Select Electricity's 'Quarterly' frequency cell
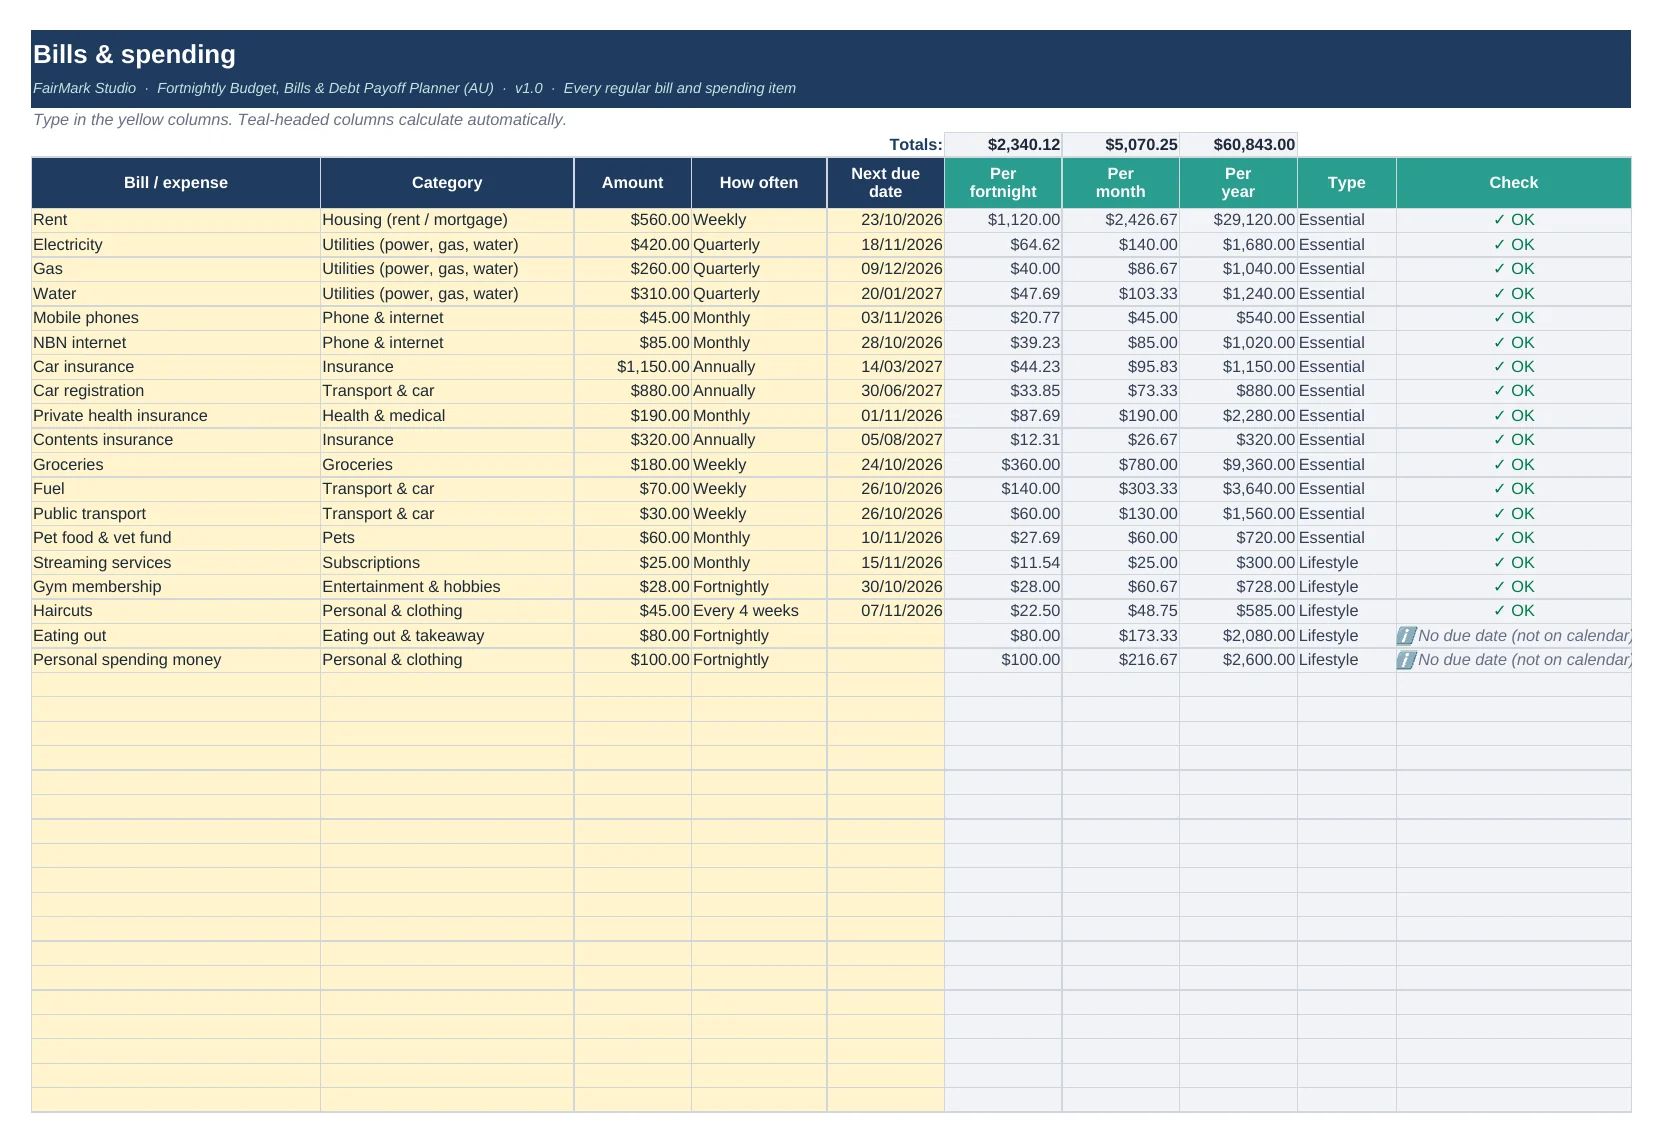This screenshot has width=1662, height=1143. [759, 245]
